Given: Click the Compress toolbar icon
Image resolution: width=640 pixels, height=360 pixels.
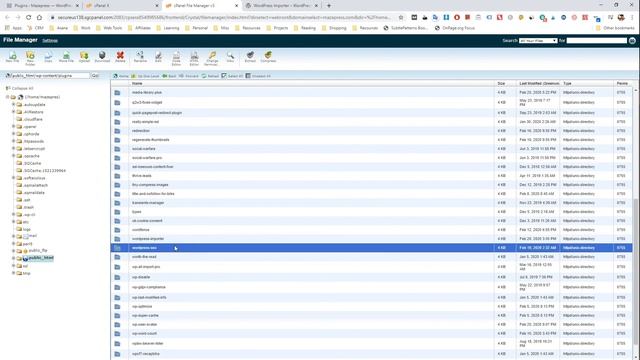Looking at the screenshot, I should pos(268,56).
